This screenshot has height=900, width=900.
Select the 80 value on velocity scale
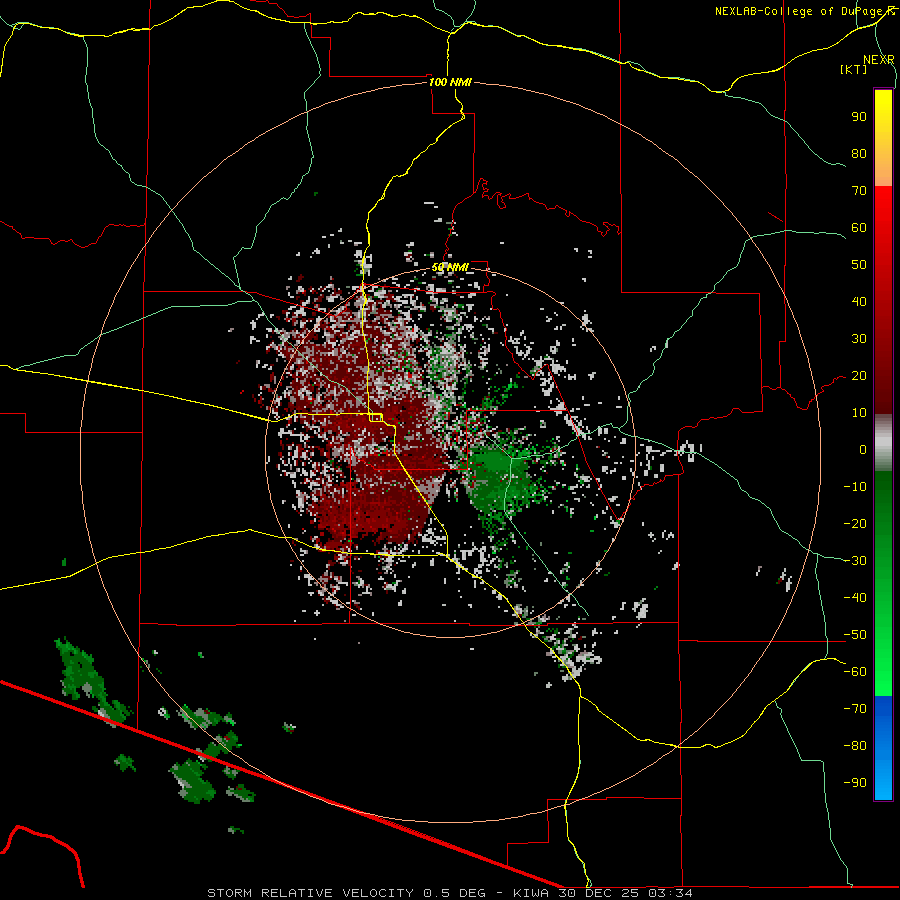(x=859, y=154)
